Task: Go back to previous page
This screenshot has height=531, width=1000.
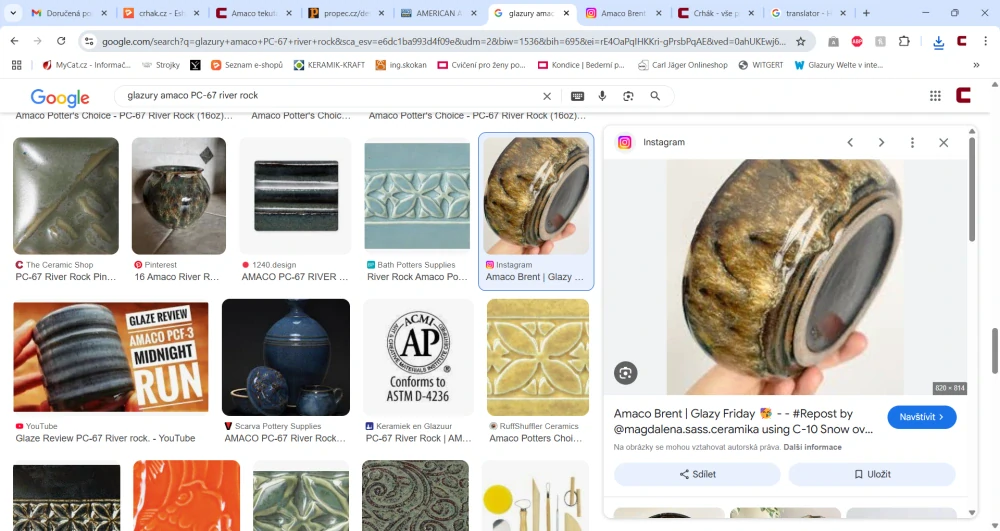Action: point(15,41)
